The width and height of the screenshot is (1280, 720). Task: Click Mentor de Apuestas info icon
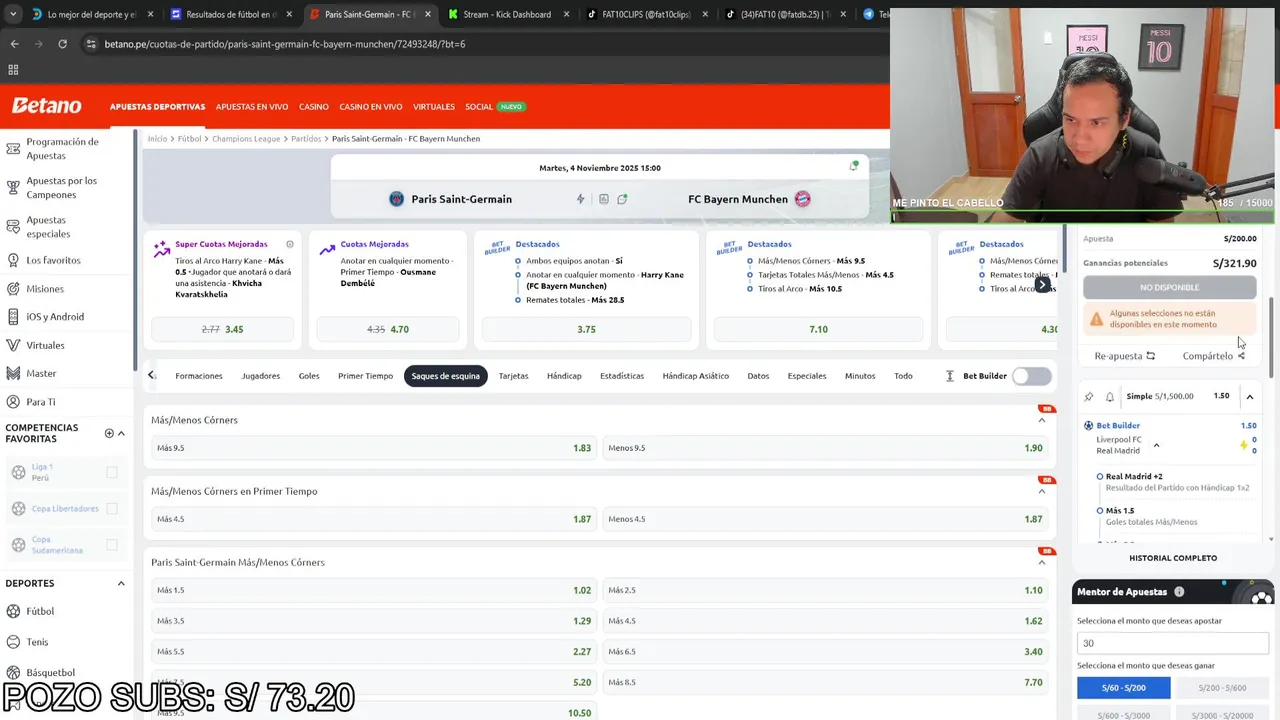1179,592
